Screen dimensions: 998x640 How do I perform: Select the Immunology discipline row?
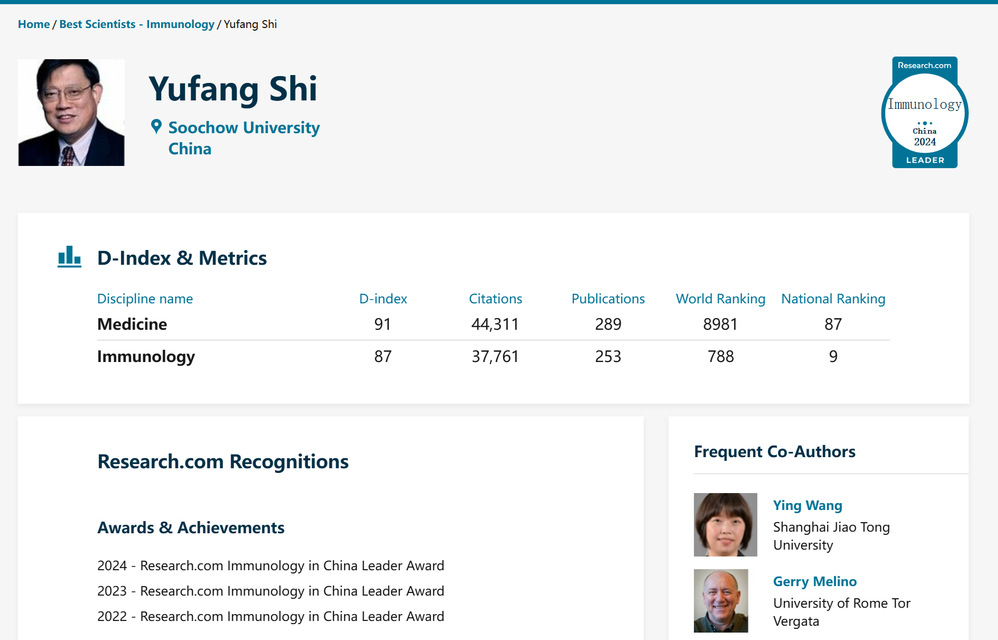(146, 356)
